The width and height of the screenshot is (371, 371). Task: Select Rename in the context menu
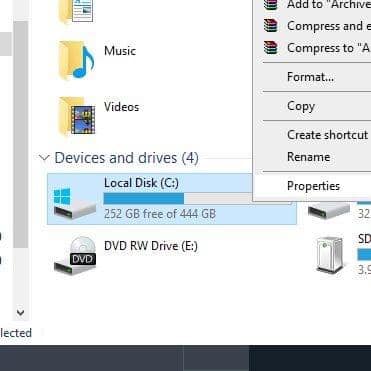pyautogui.click(x=308, y=157)
